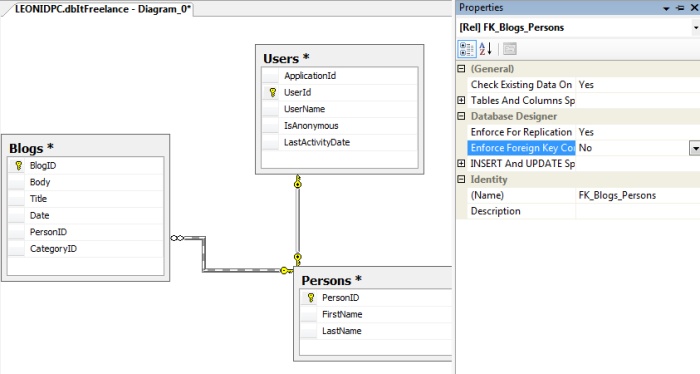Open the FK_Blogs_Persons object selector dropdown

(695, 28)
